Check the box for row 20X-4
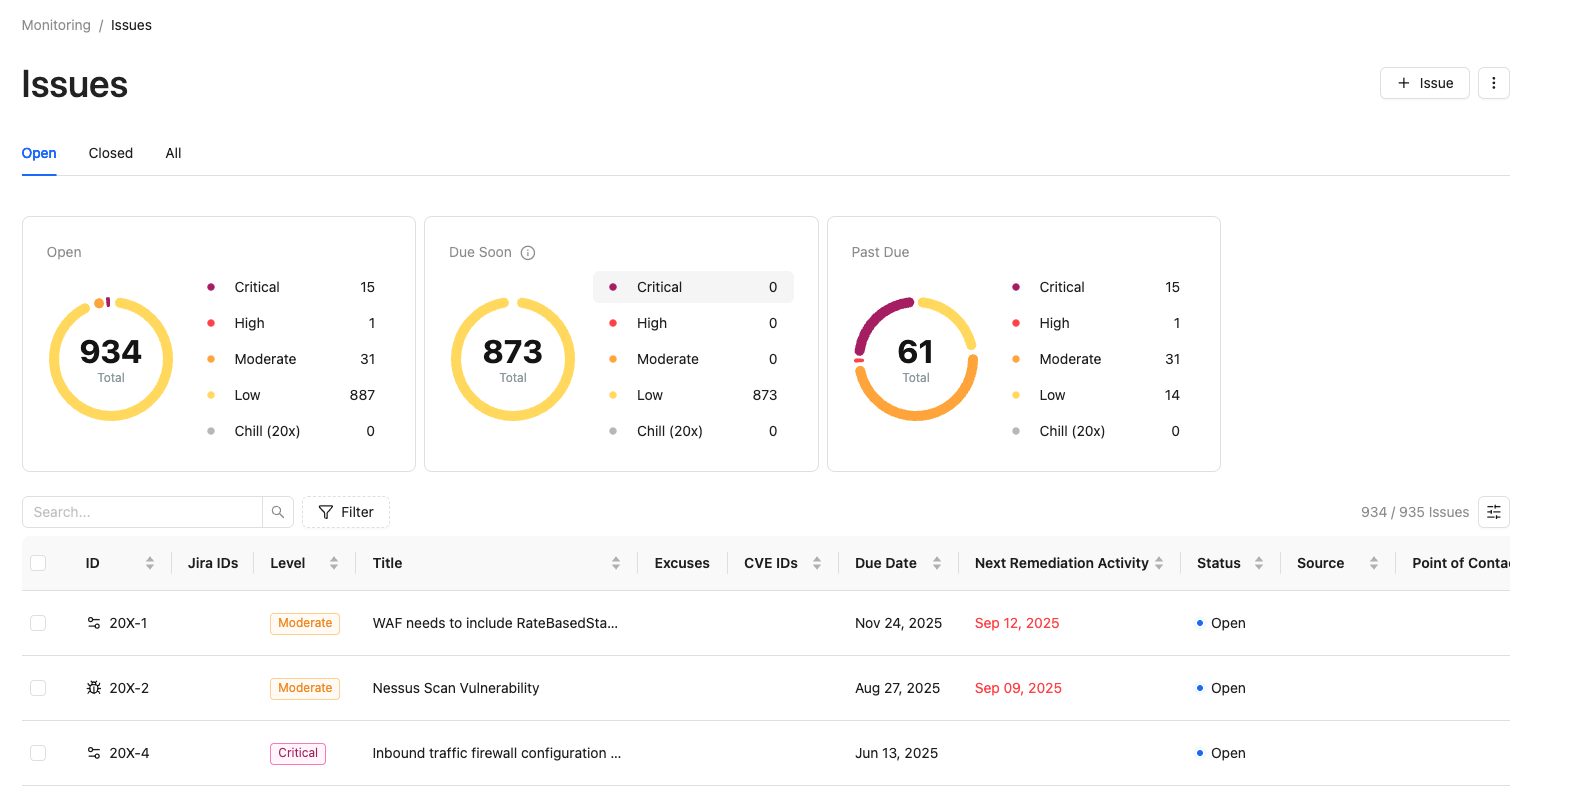1569x788 pixels. click(x=38, y=753)
